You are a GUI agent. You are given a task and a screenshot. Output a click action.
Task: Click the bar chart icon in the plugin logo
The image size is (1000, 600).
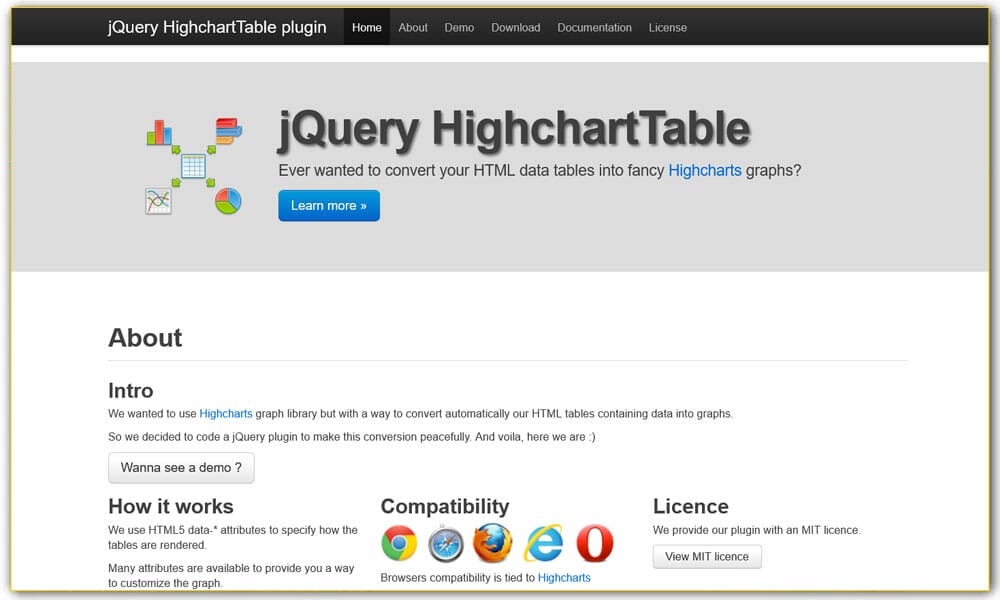point(158,130)
